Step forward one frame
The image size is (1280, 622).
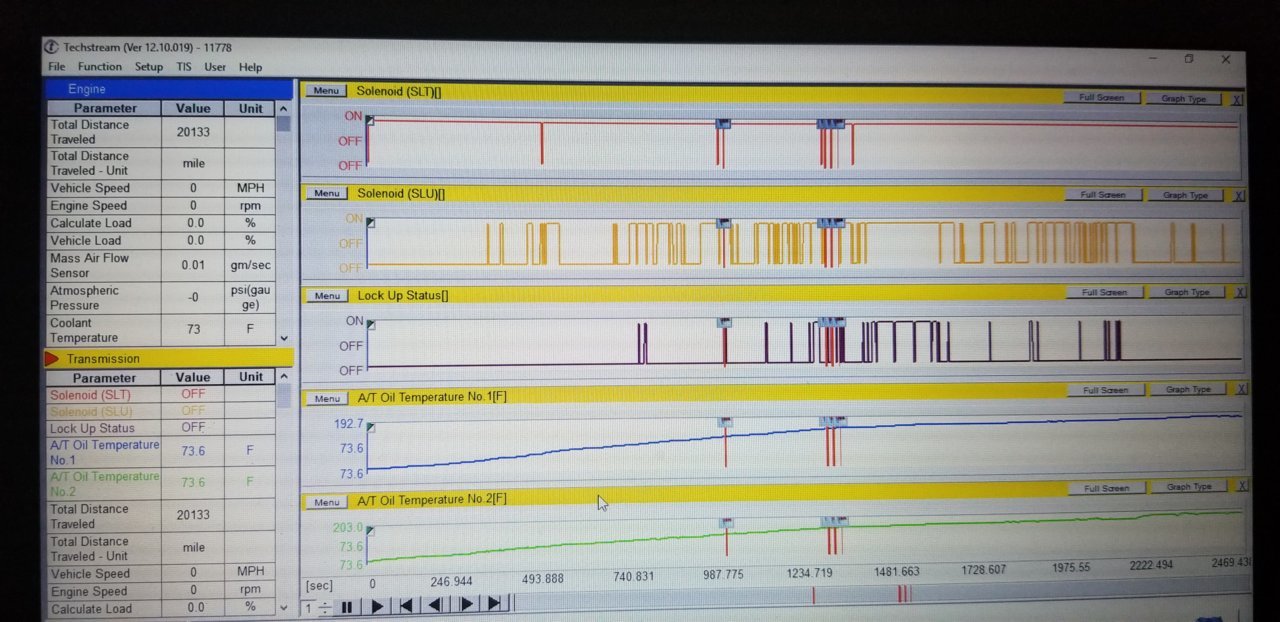(466, 604)
